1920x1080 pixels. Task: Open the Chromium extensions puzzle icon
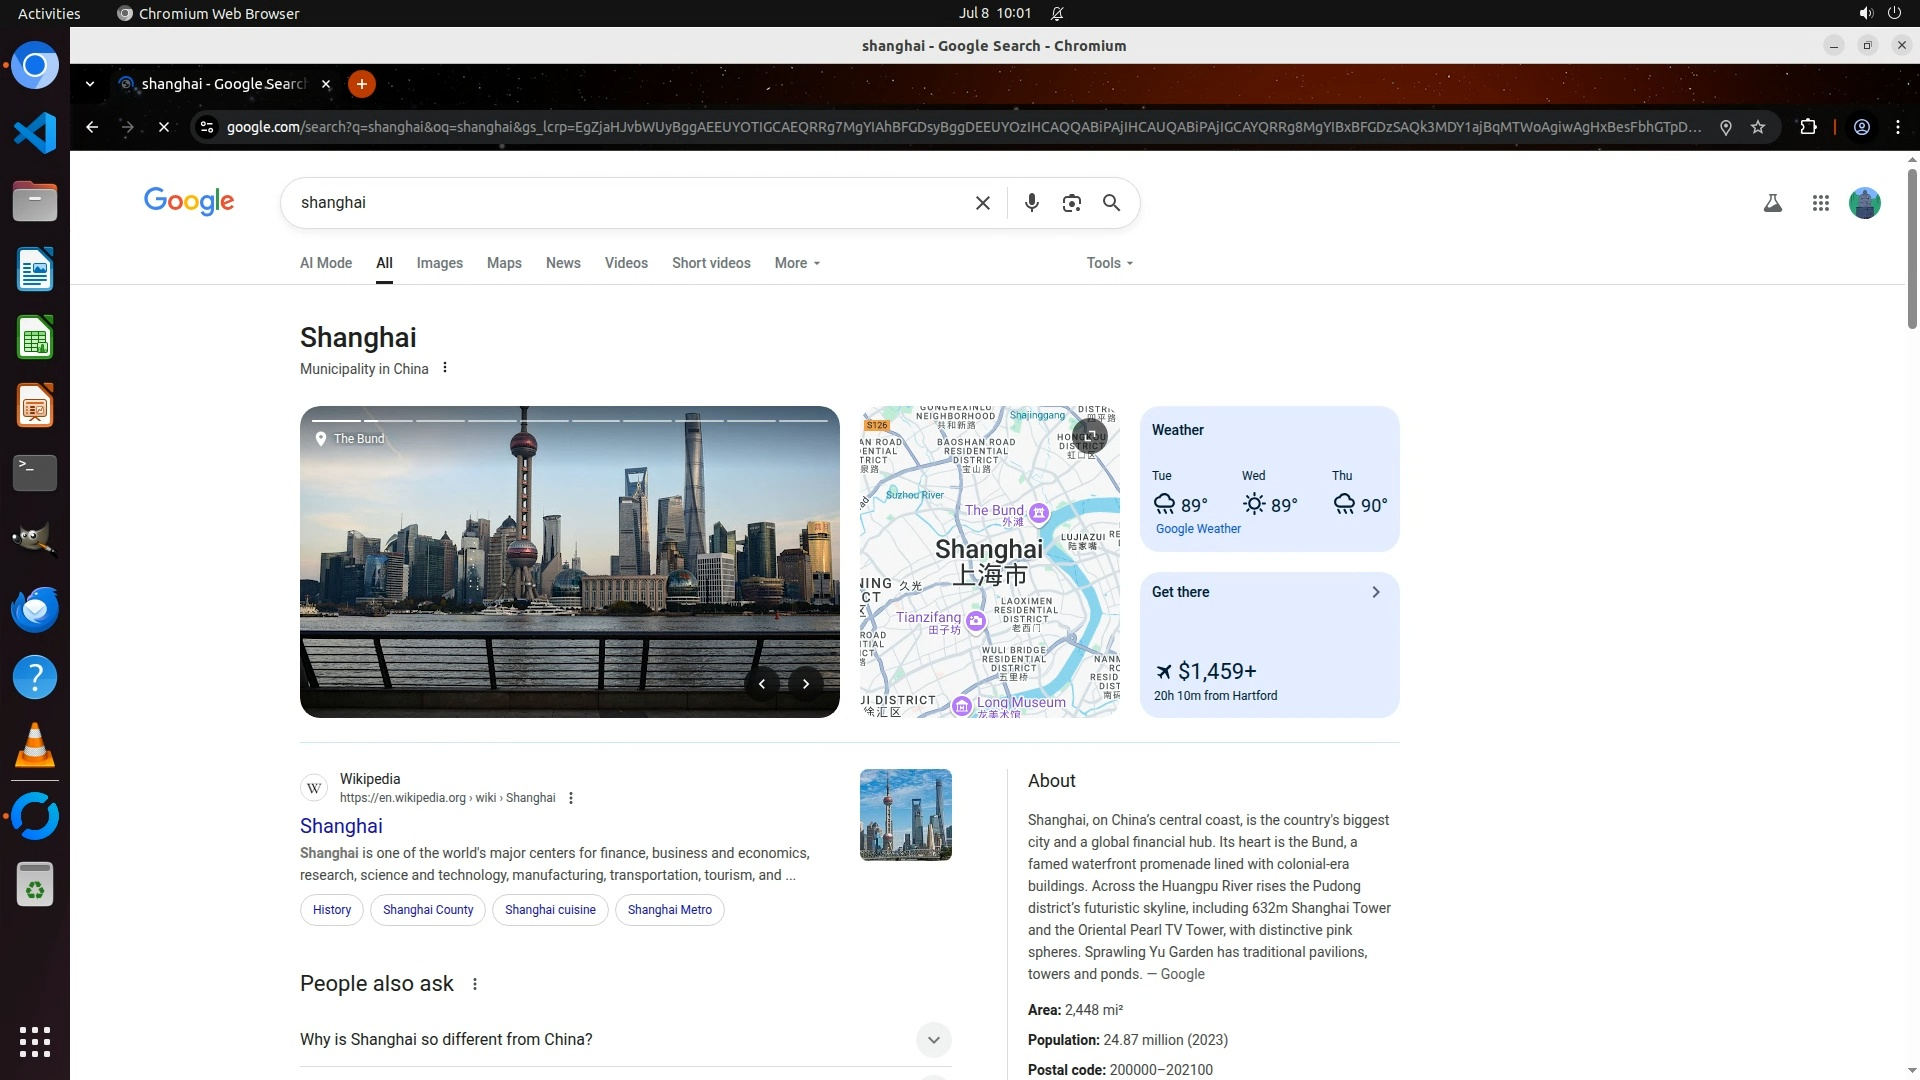click(x=1808, y=127)
